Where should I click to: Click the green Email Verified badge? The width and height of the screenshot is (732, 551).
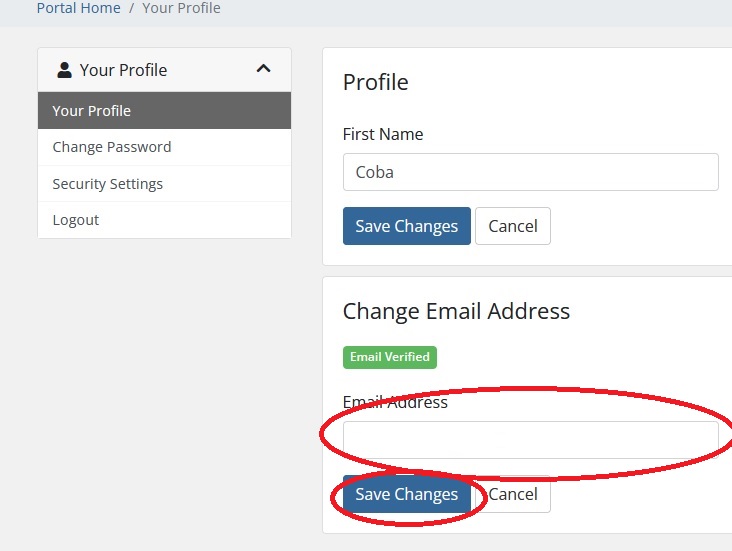(x=390, y=357)
